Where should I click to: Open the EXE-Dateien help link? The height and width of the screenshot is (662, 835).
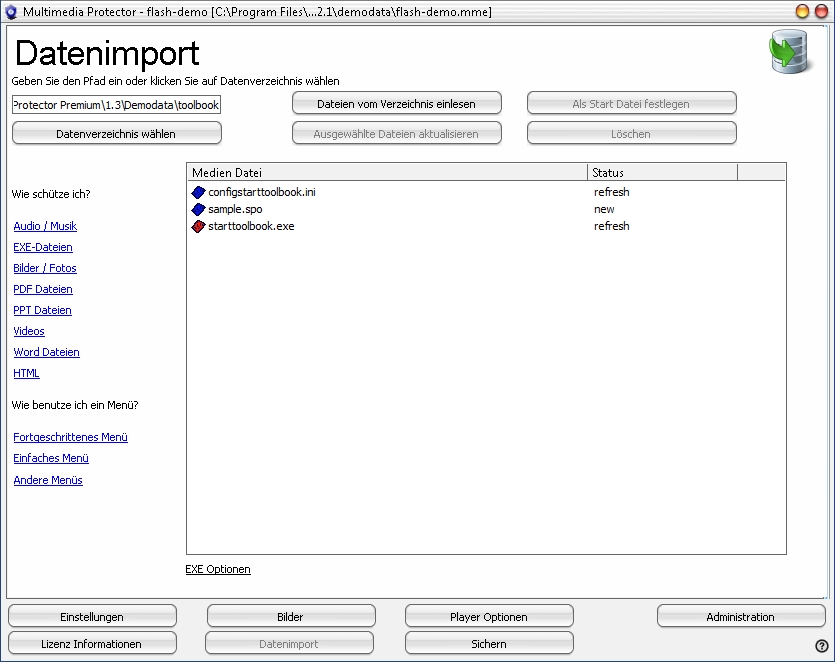point(43,247)
